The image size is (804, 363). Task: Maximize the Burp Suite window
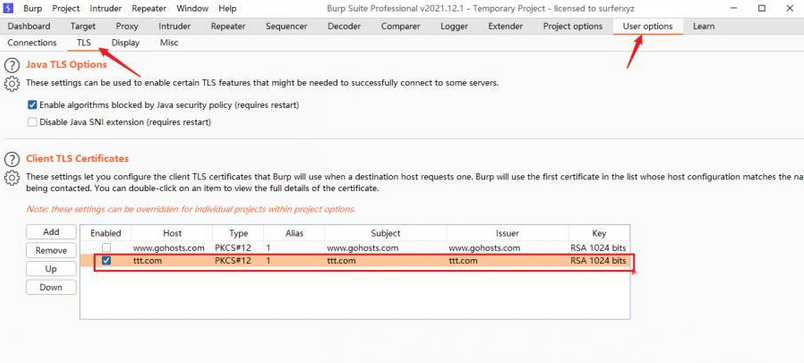pyautogui.click(x=761, y=8)
